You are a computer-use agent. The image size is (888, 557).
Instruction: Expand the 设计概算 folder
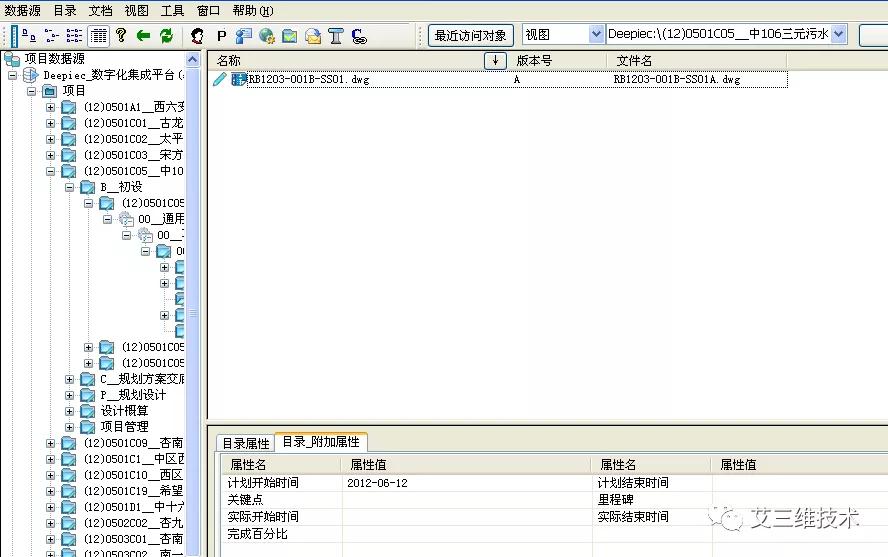click(70, 411)
